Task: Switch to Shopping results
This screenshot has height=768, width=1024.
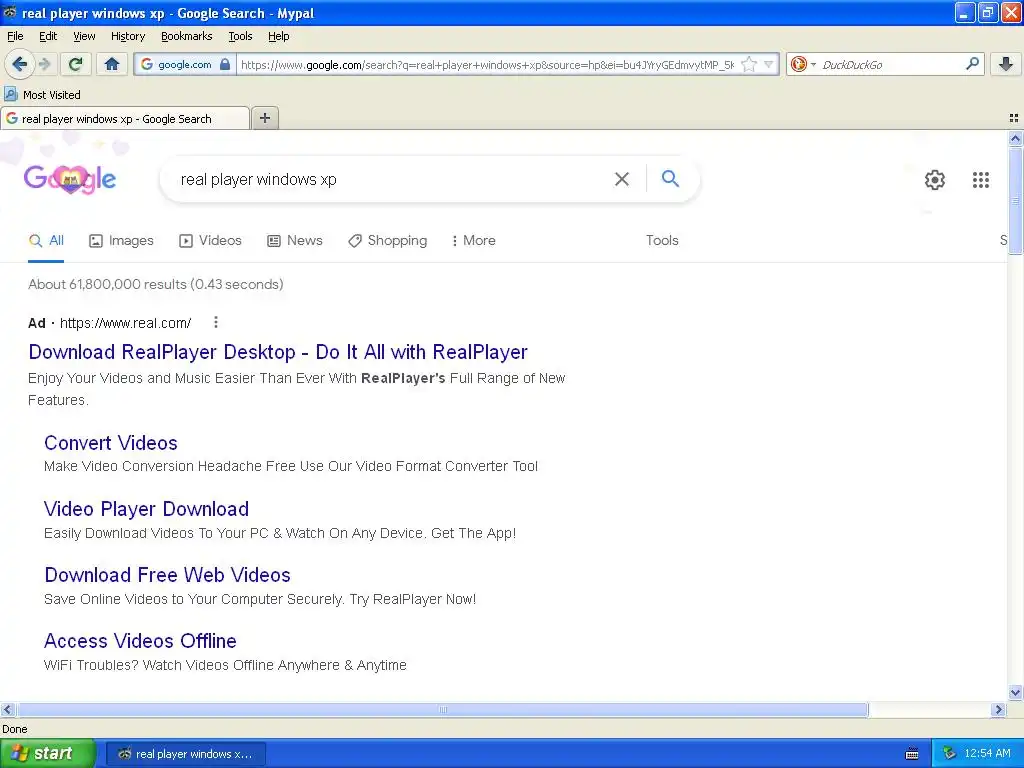Action: tap(387, 240)
